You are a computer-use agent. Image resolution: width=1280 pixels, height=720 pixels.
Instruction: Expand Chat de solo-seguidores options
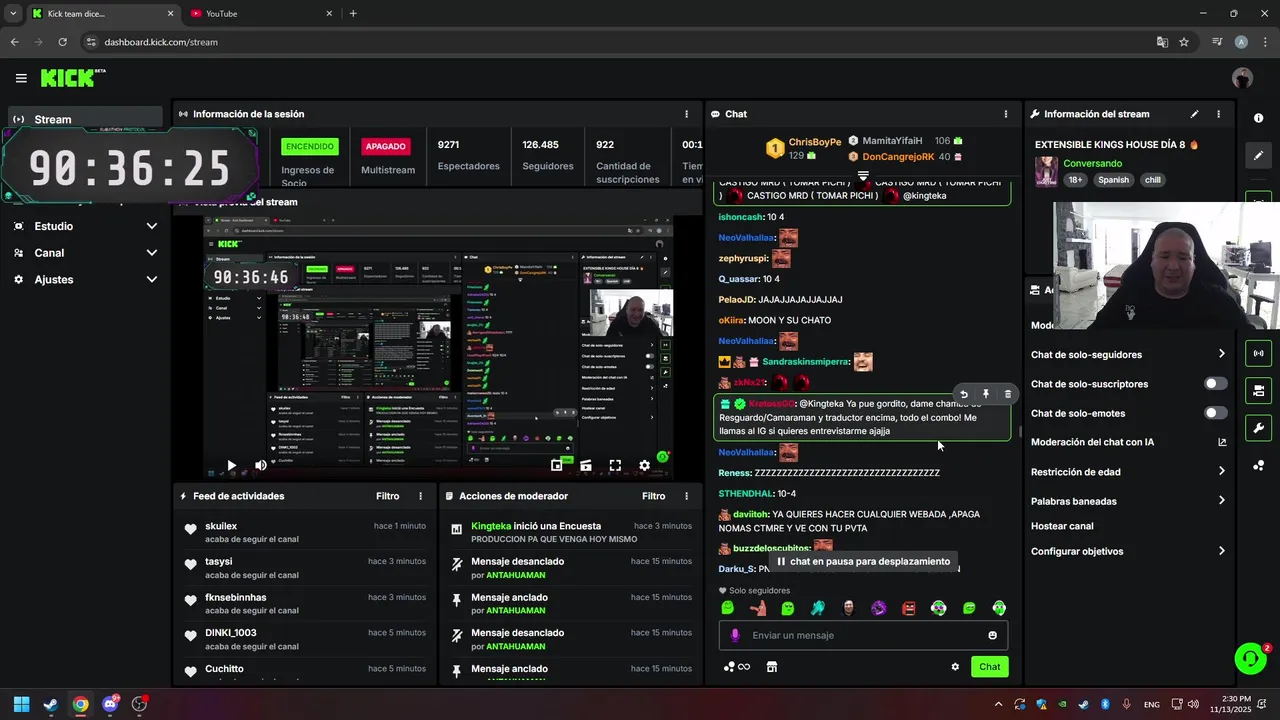tap(1221, 354)
